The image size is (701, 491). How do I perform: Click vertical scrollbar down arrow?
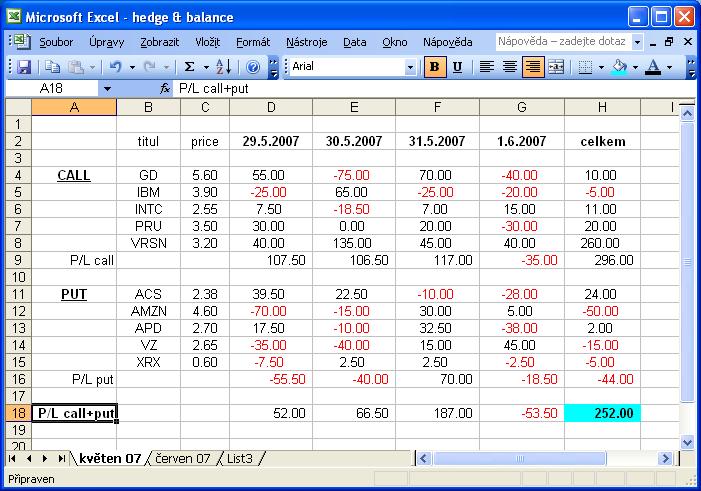click(x=688, y=442)
